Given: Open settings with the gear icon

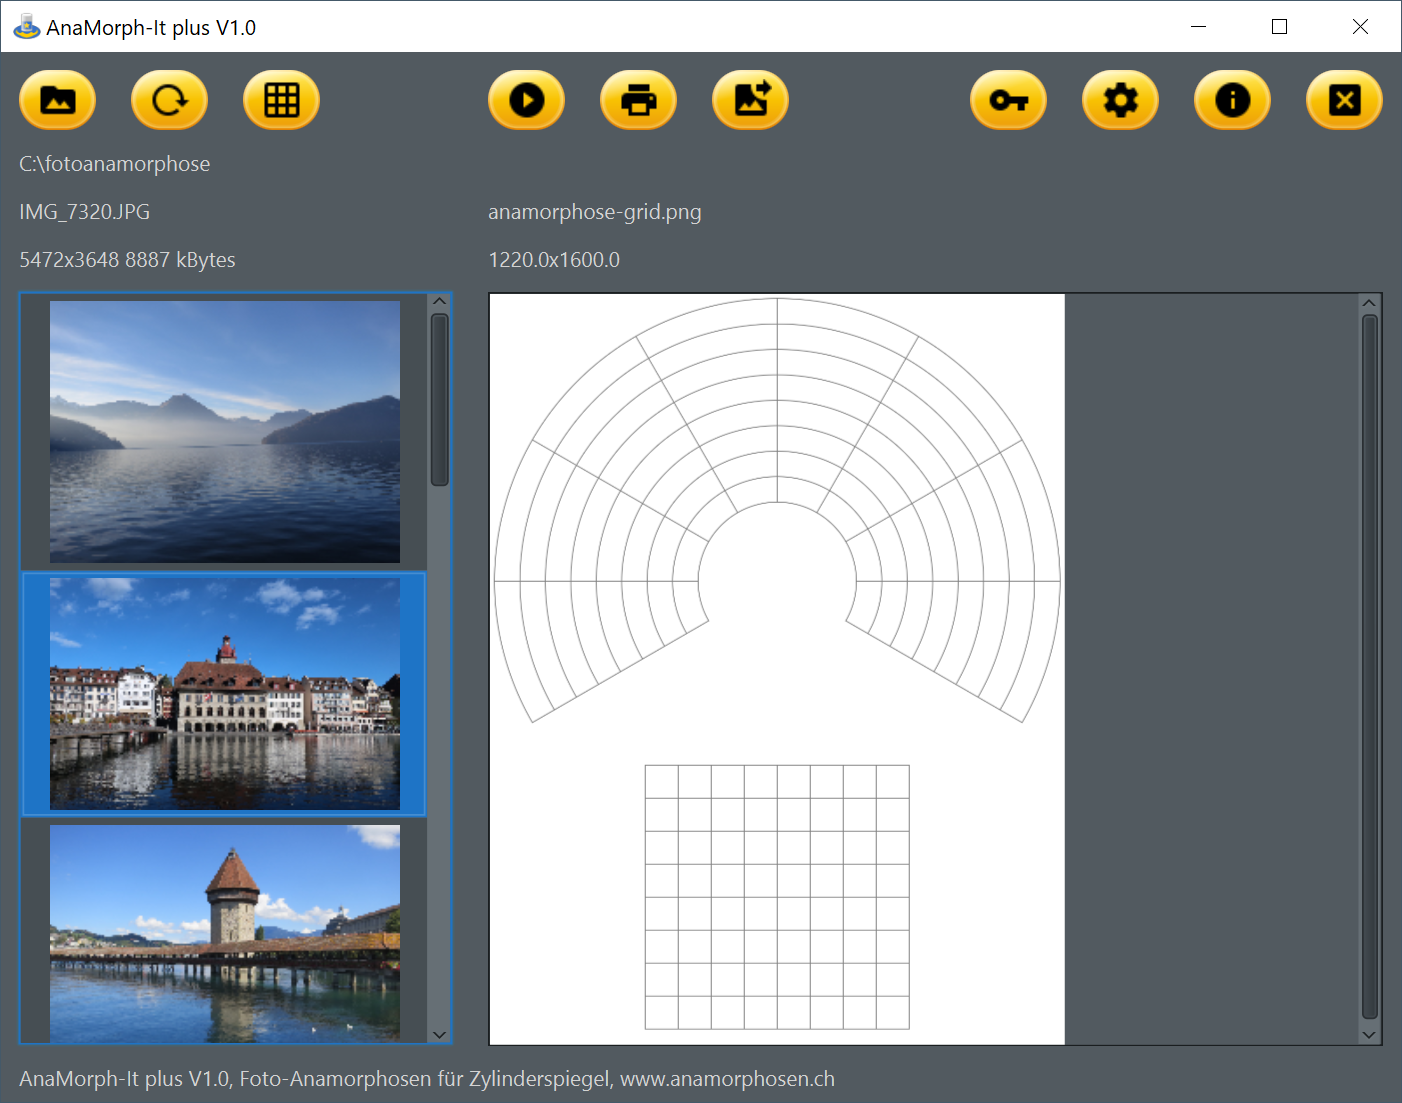Looking at the screenshot, I should [1121, 100].
